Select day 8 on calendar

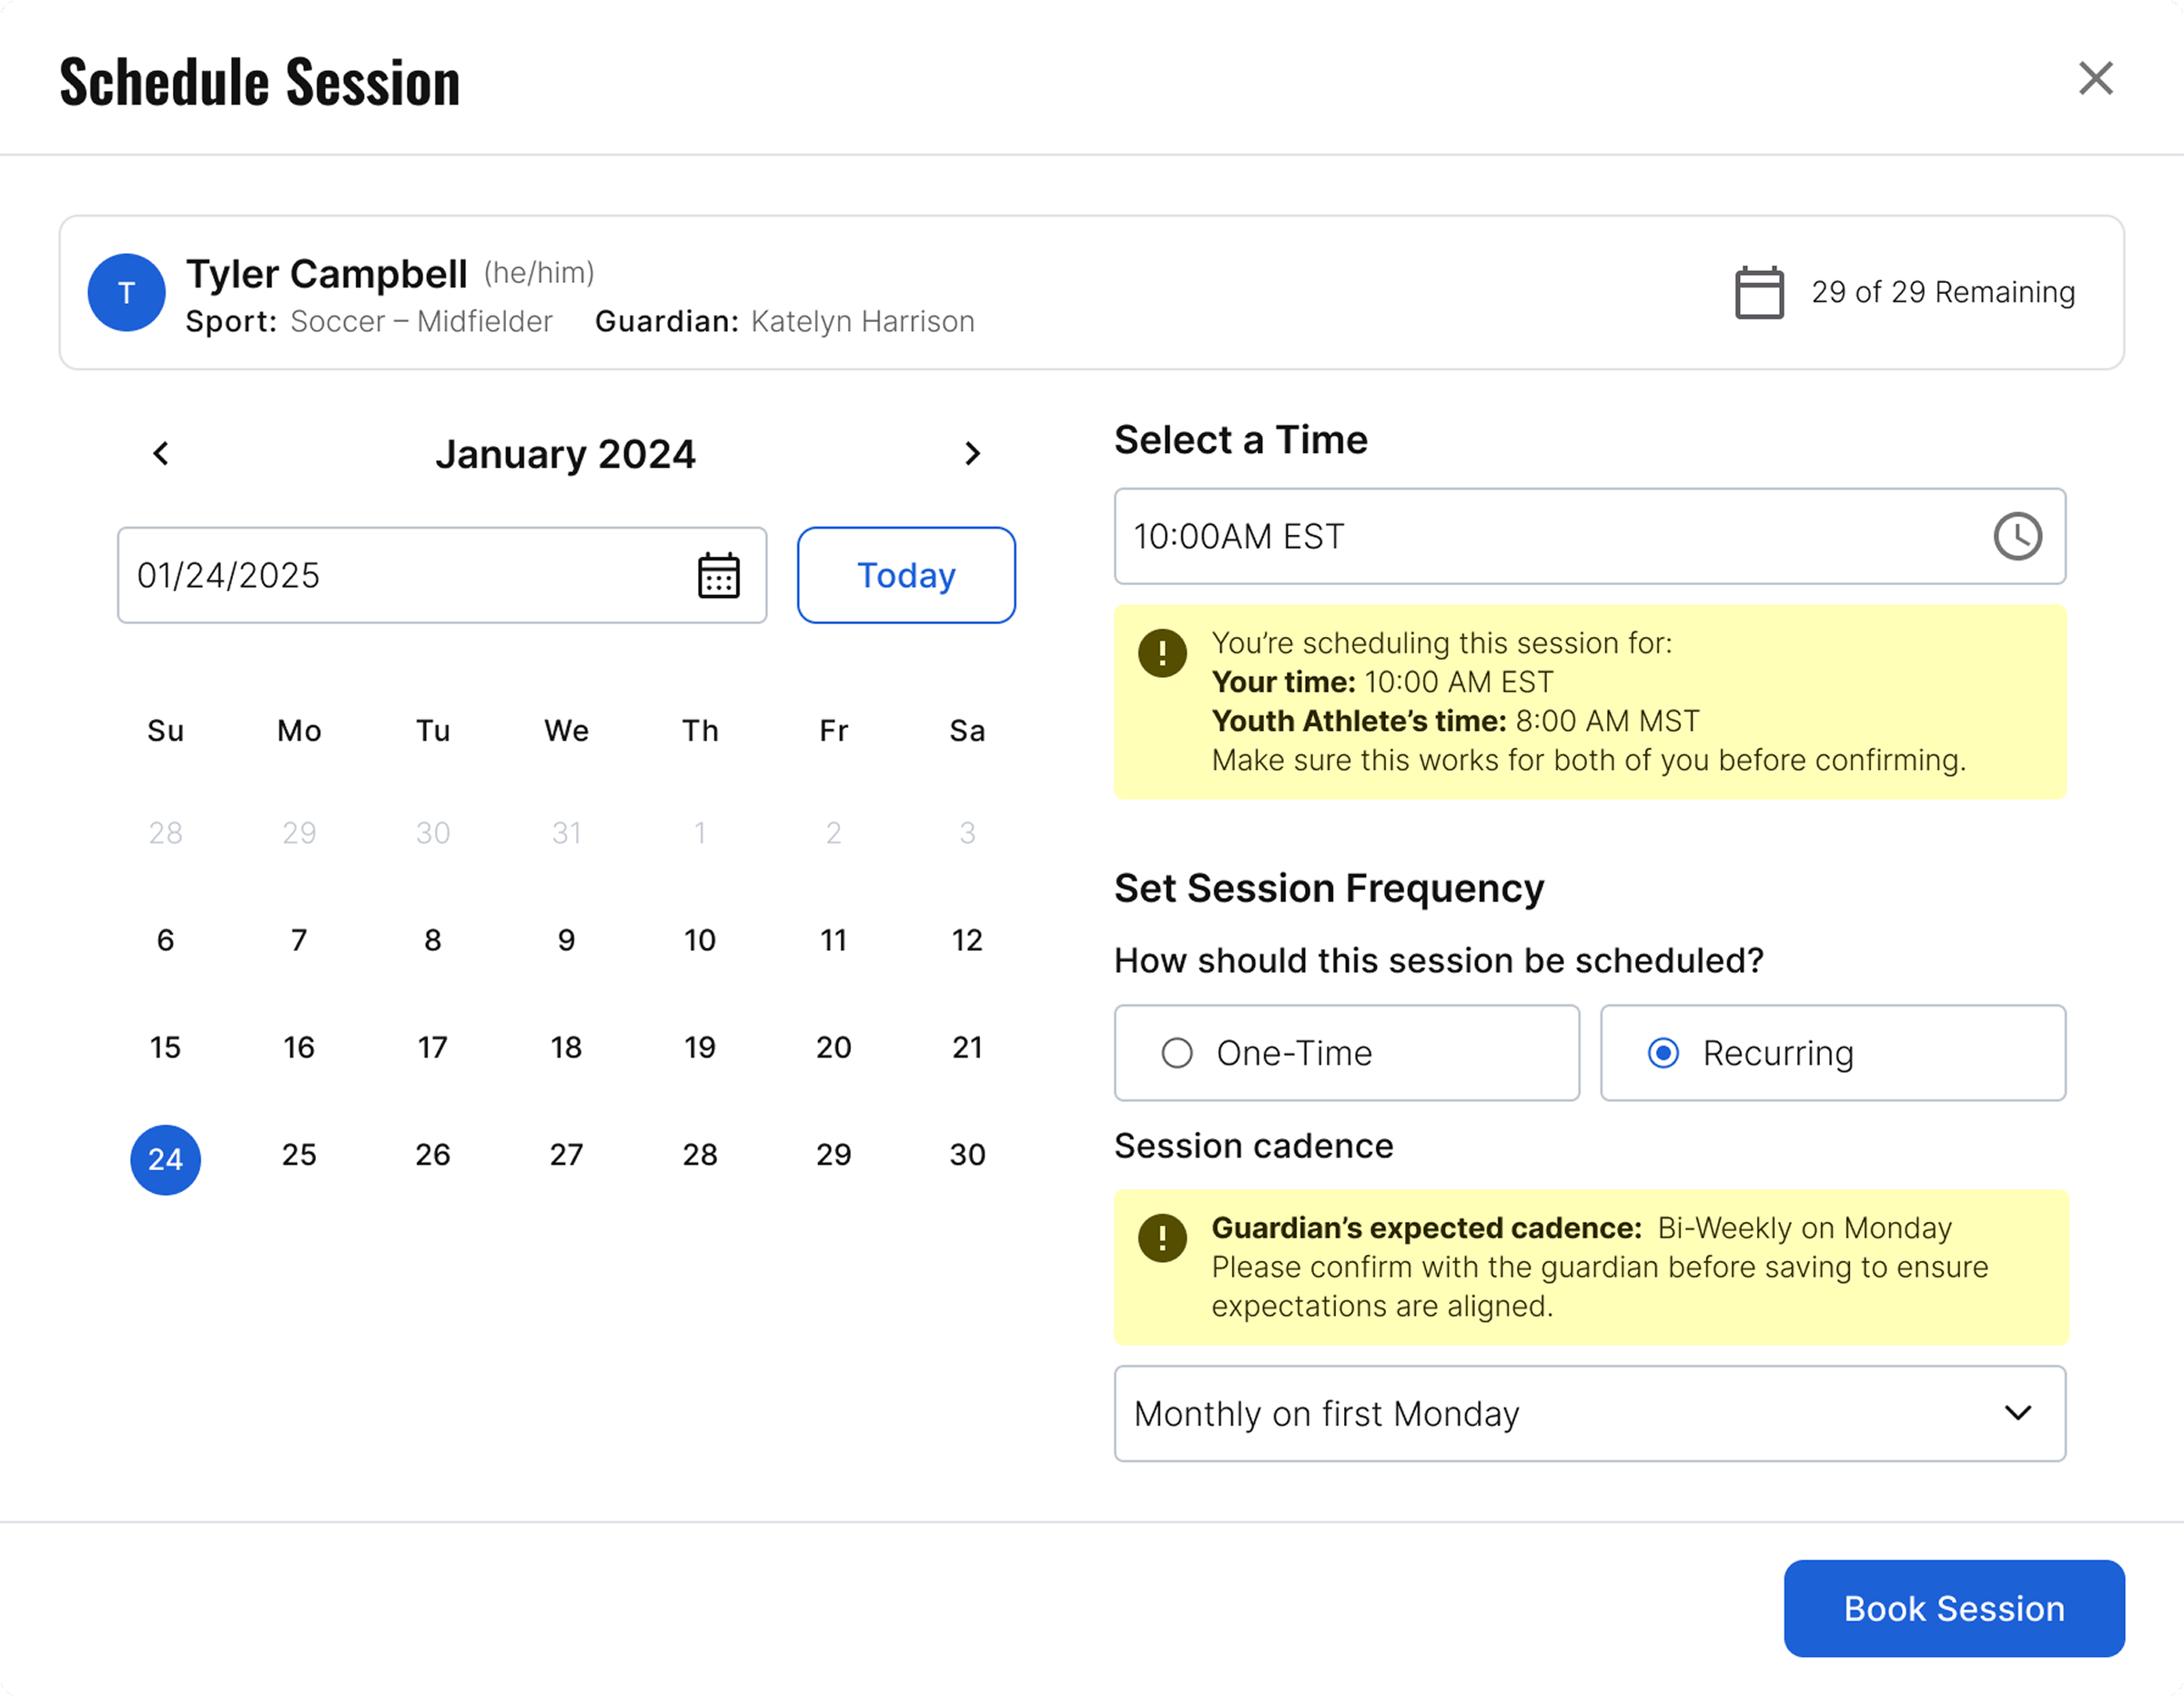coord(433,940)
